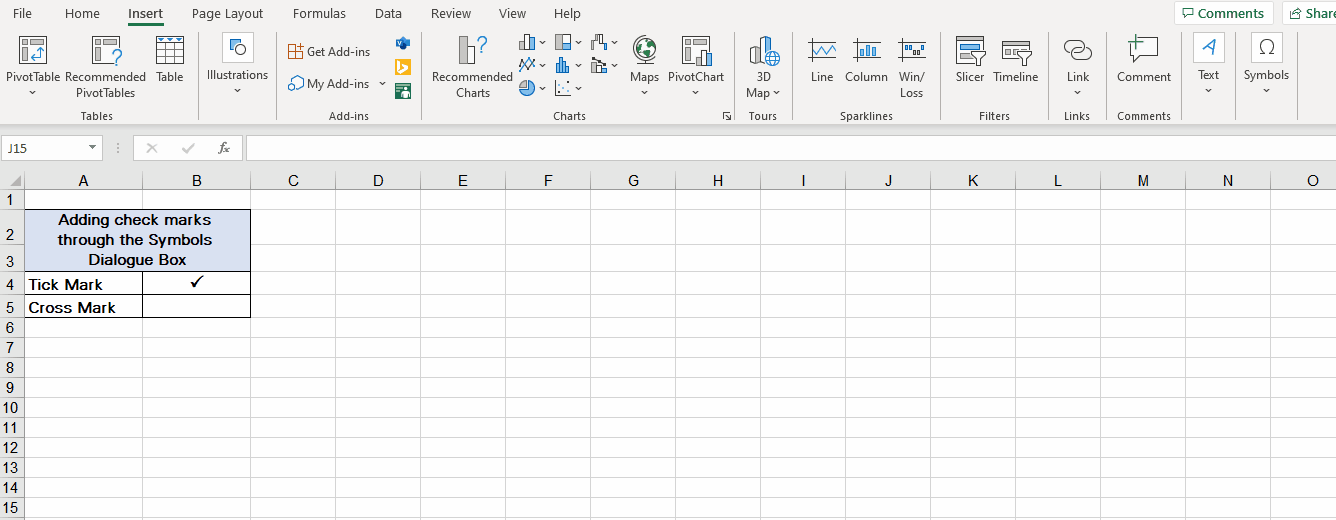Launch the Visio Data Visualizer add-in
Image resolution: width=1336 pixels, height=520 pixels.
403,44
